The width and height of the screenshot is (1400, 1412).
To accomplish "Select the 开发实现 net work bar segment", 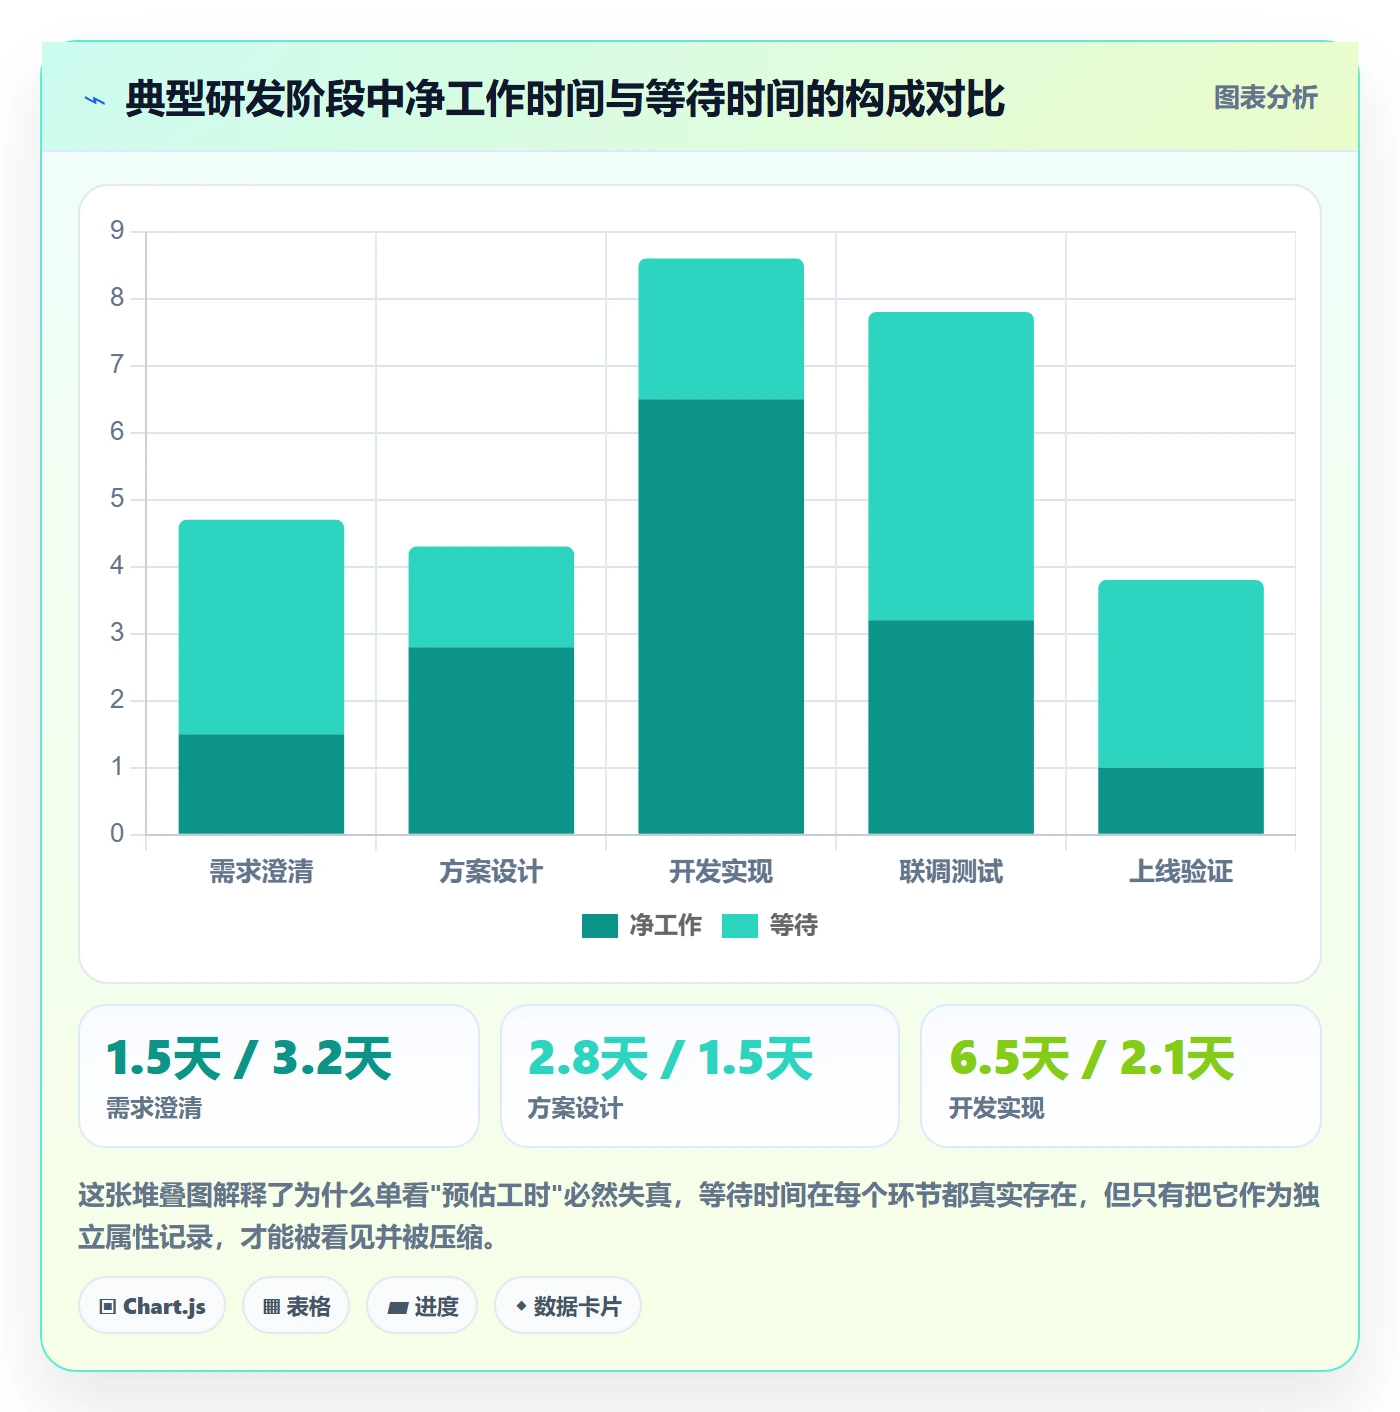I will 721,617.
